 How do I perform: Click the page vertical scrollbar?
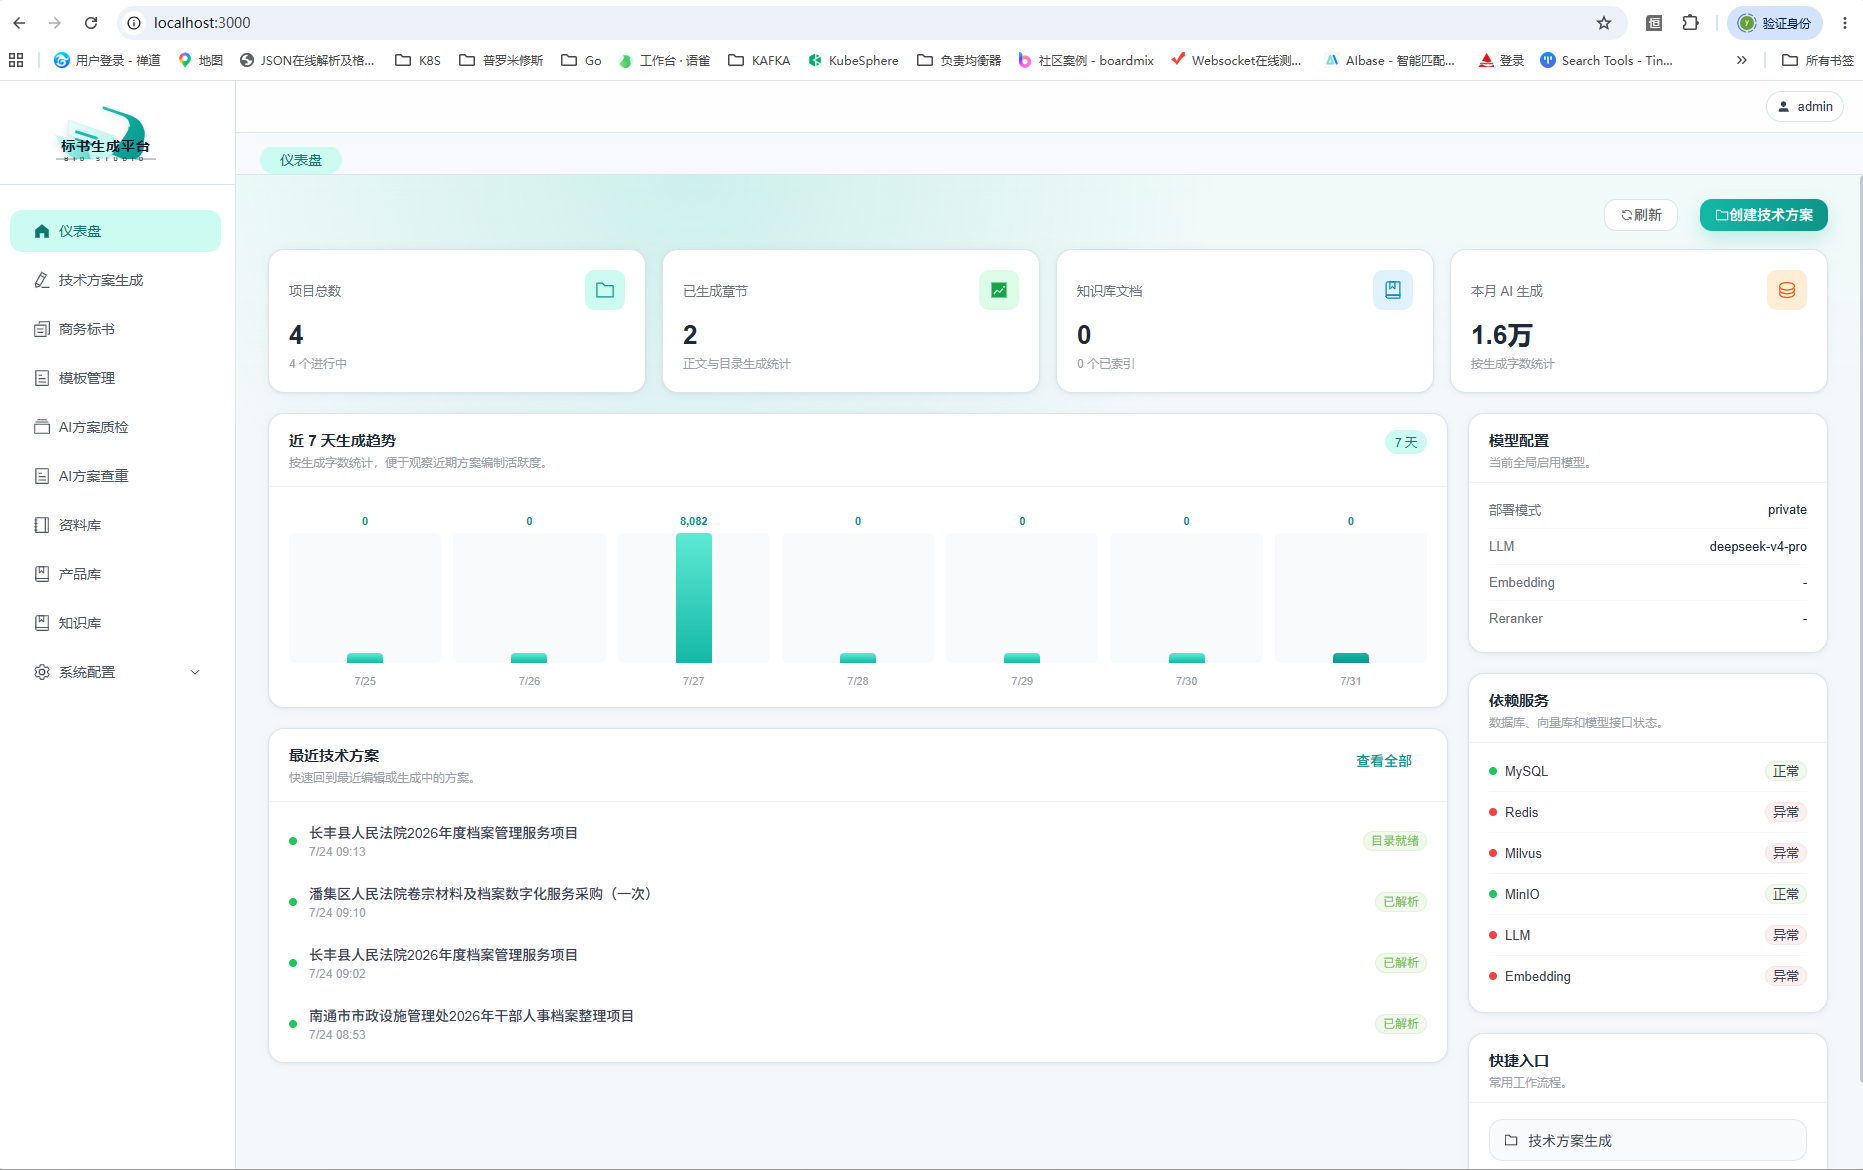click(x=1860, y=628)
